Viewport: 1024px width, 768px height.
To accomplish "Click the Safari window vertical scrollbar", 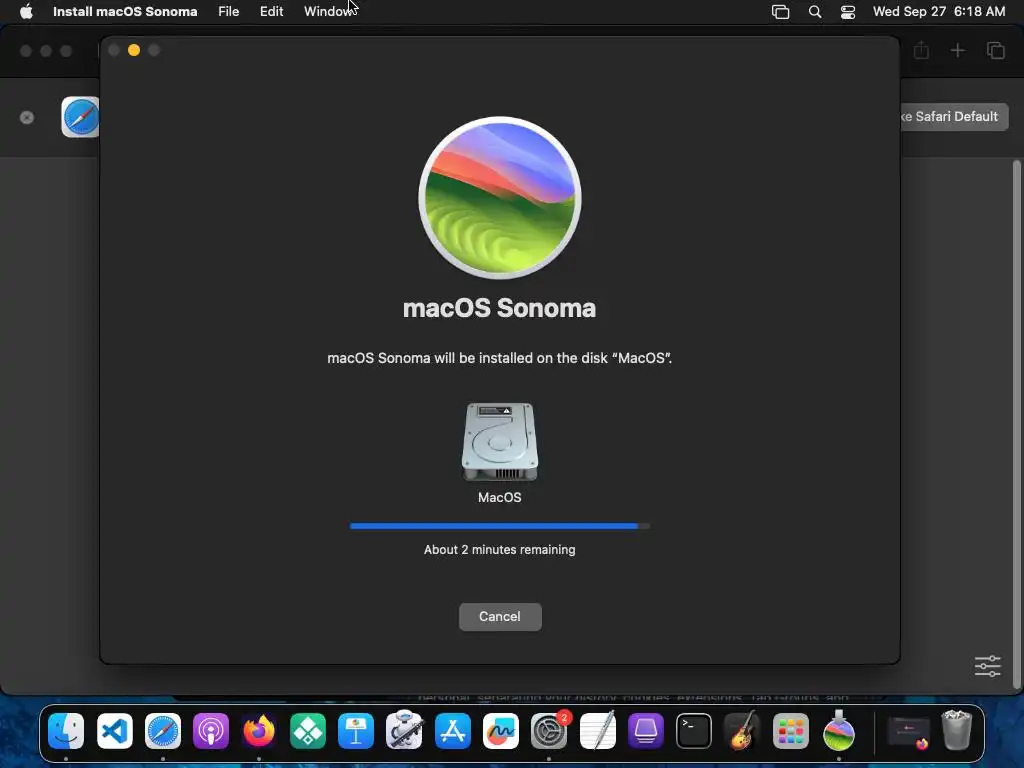I will [x=1016, y=424].
